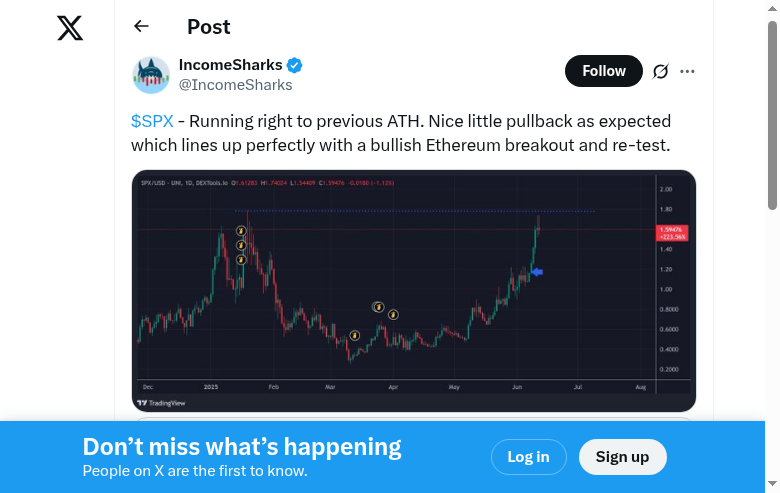Click the blue arrow marker on the chart
Image resolution: width=780 pixels, height=493 pixels.
(x=537, y=272)
